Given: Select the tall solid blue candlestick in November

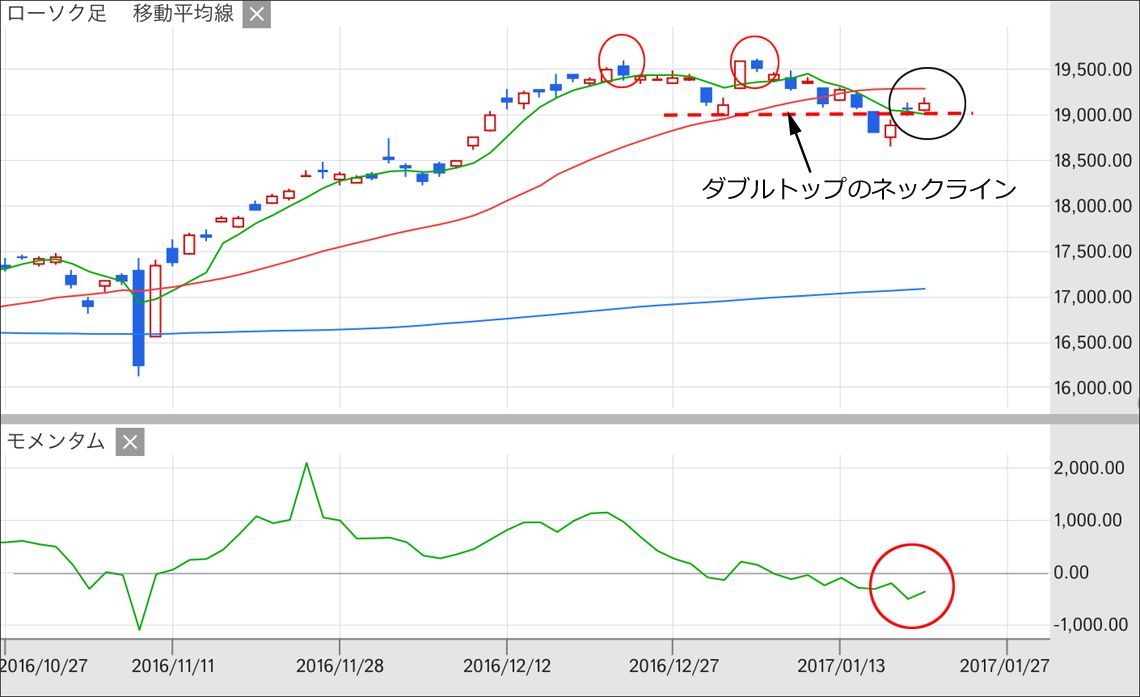Looking at the screenshot, I should tap(138, 317).
